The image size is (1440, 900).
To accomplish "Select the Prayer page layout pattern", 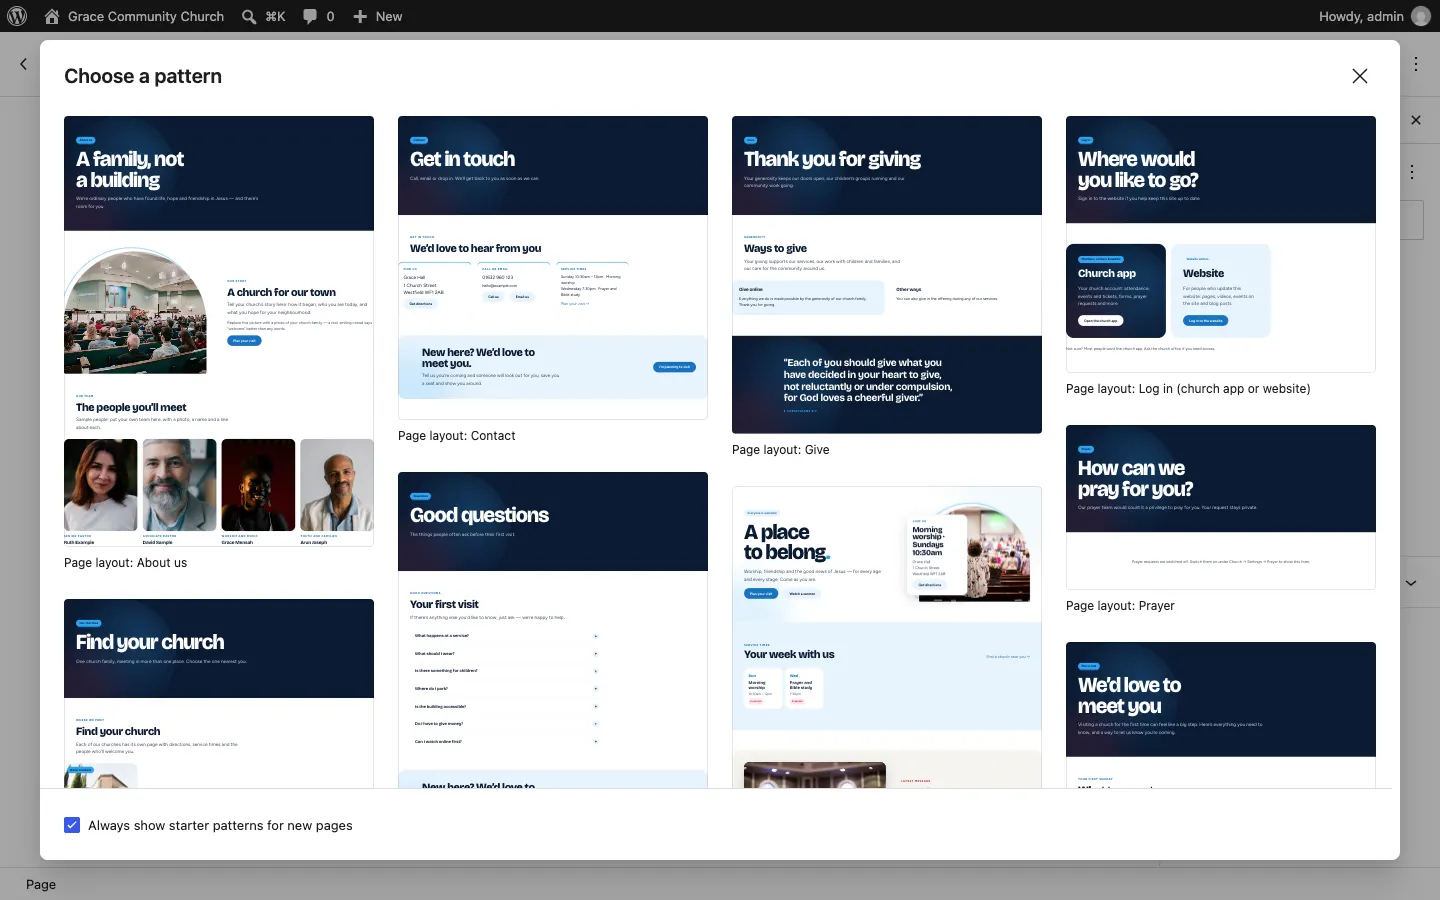I will 1221,507.
